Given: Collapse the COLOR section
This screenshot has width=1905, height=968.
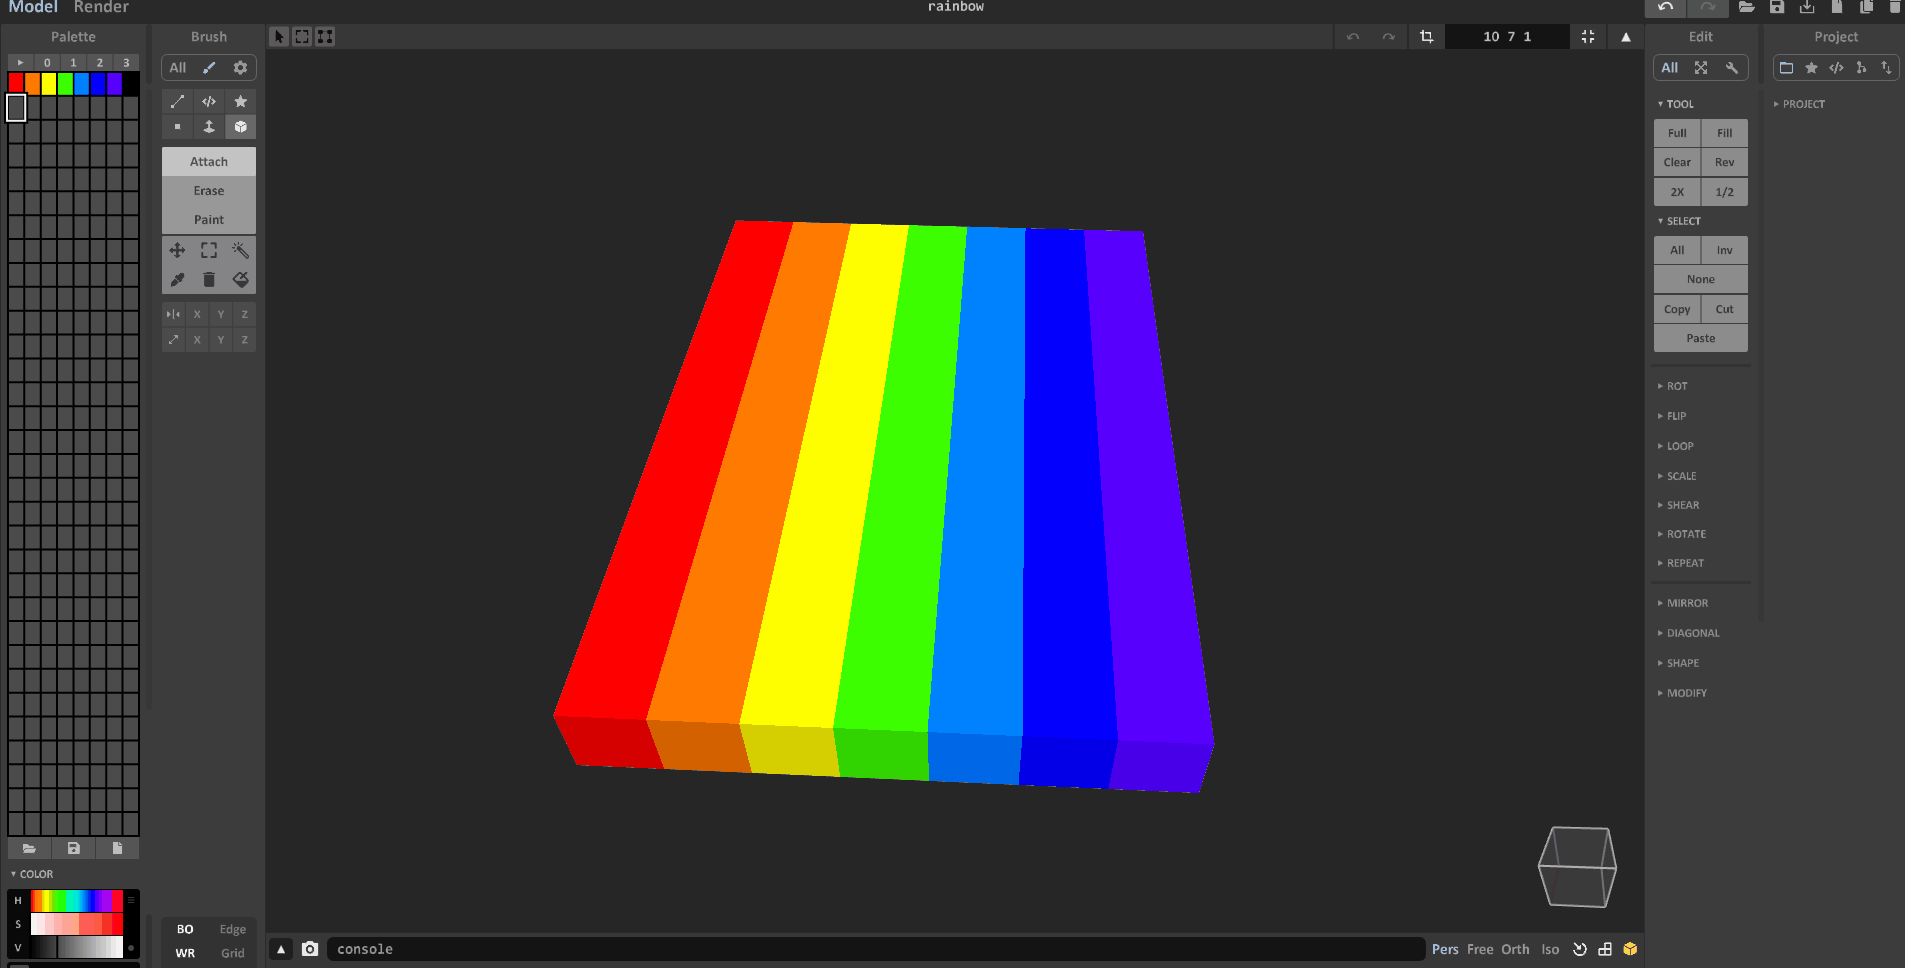Looking at the screenshot, I should pos(32,874).
